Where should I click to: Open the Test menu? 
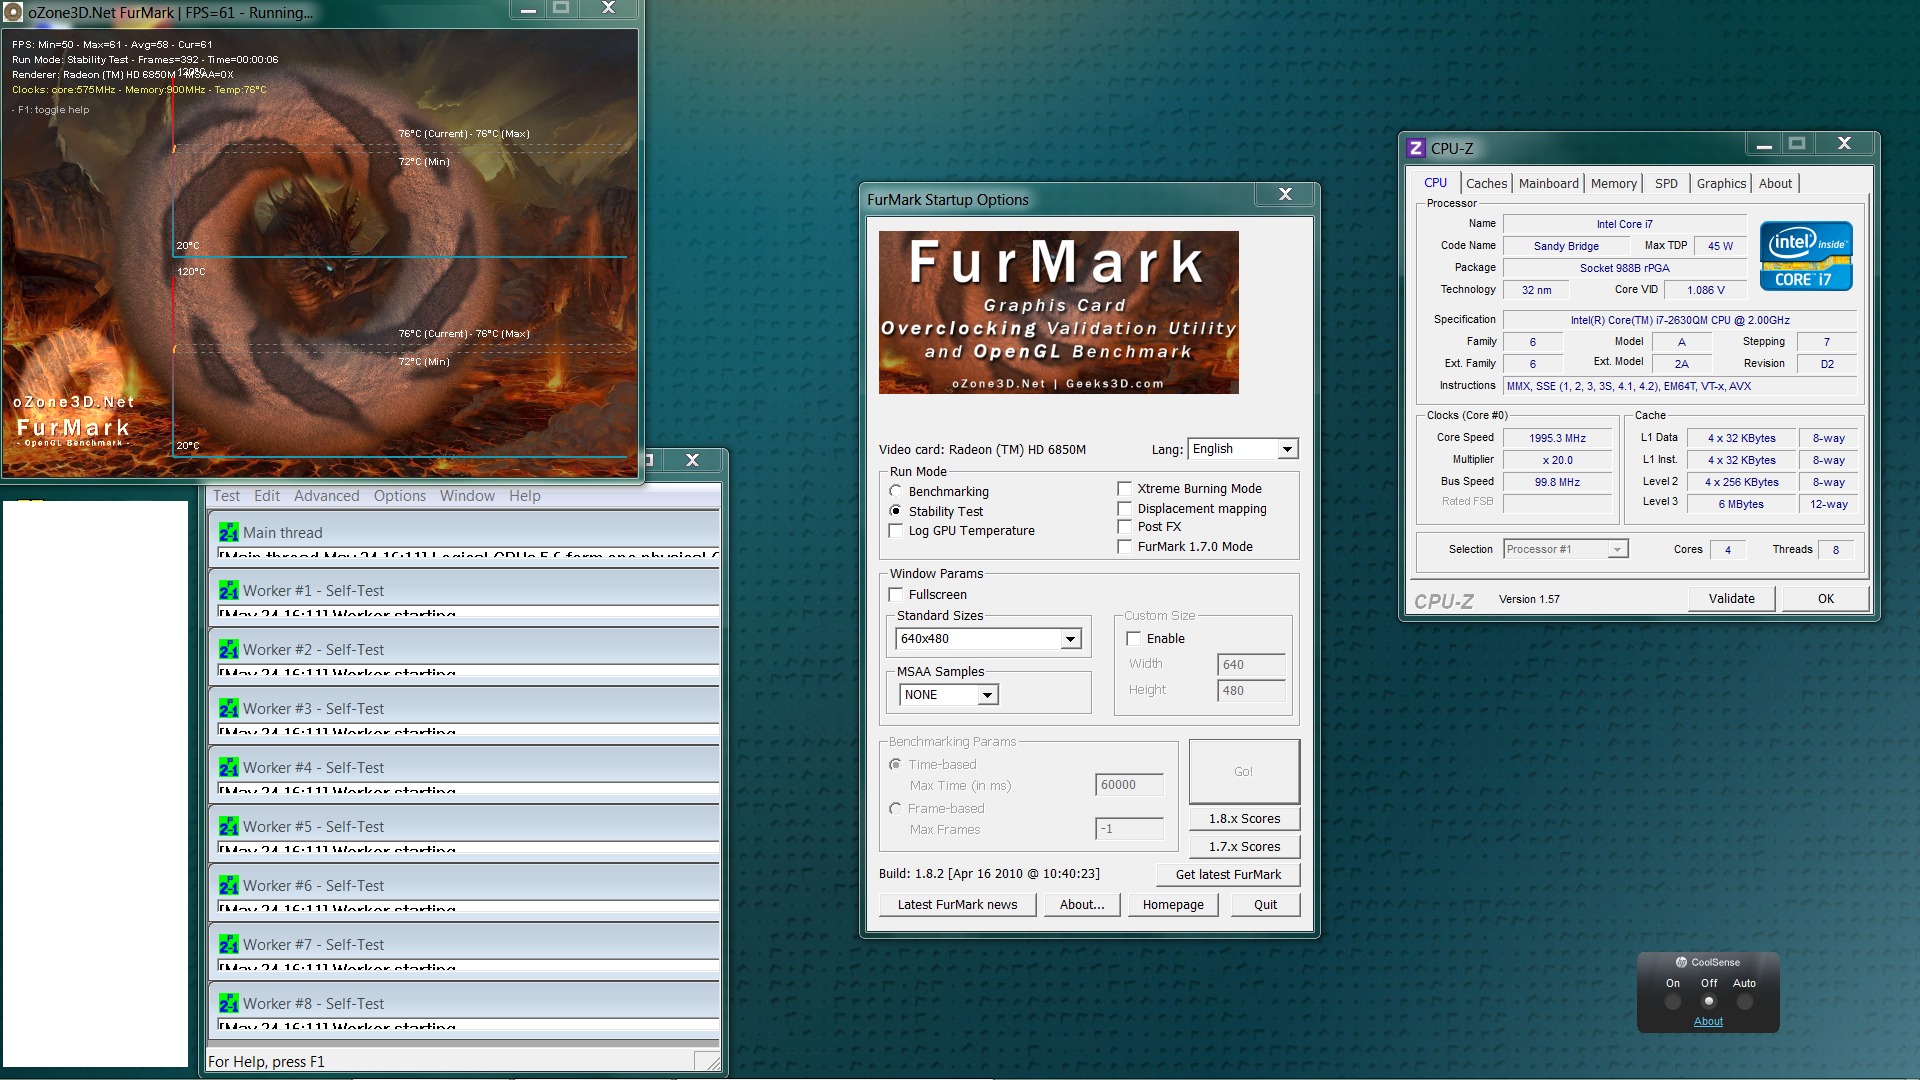pos(226,496)
